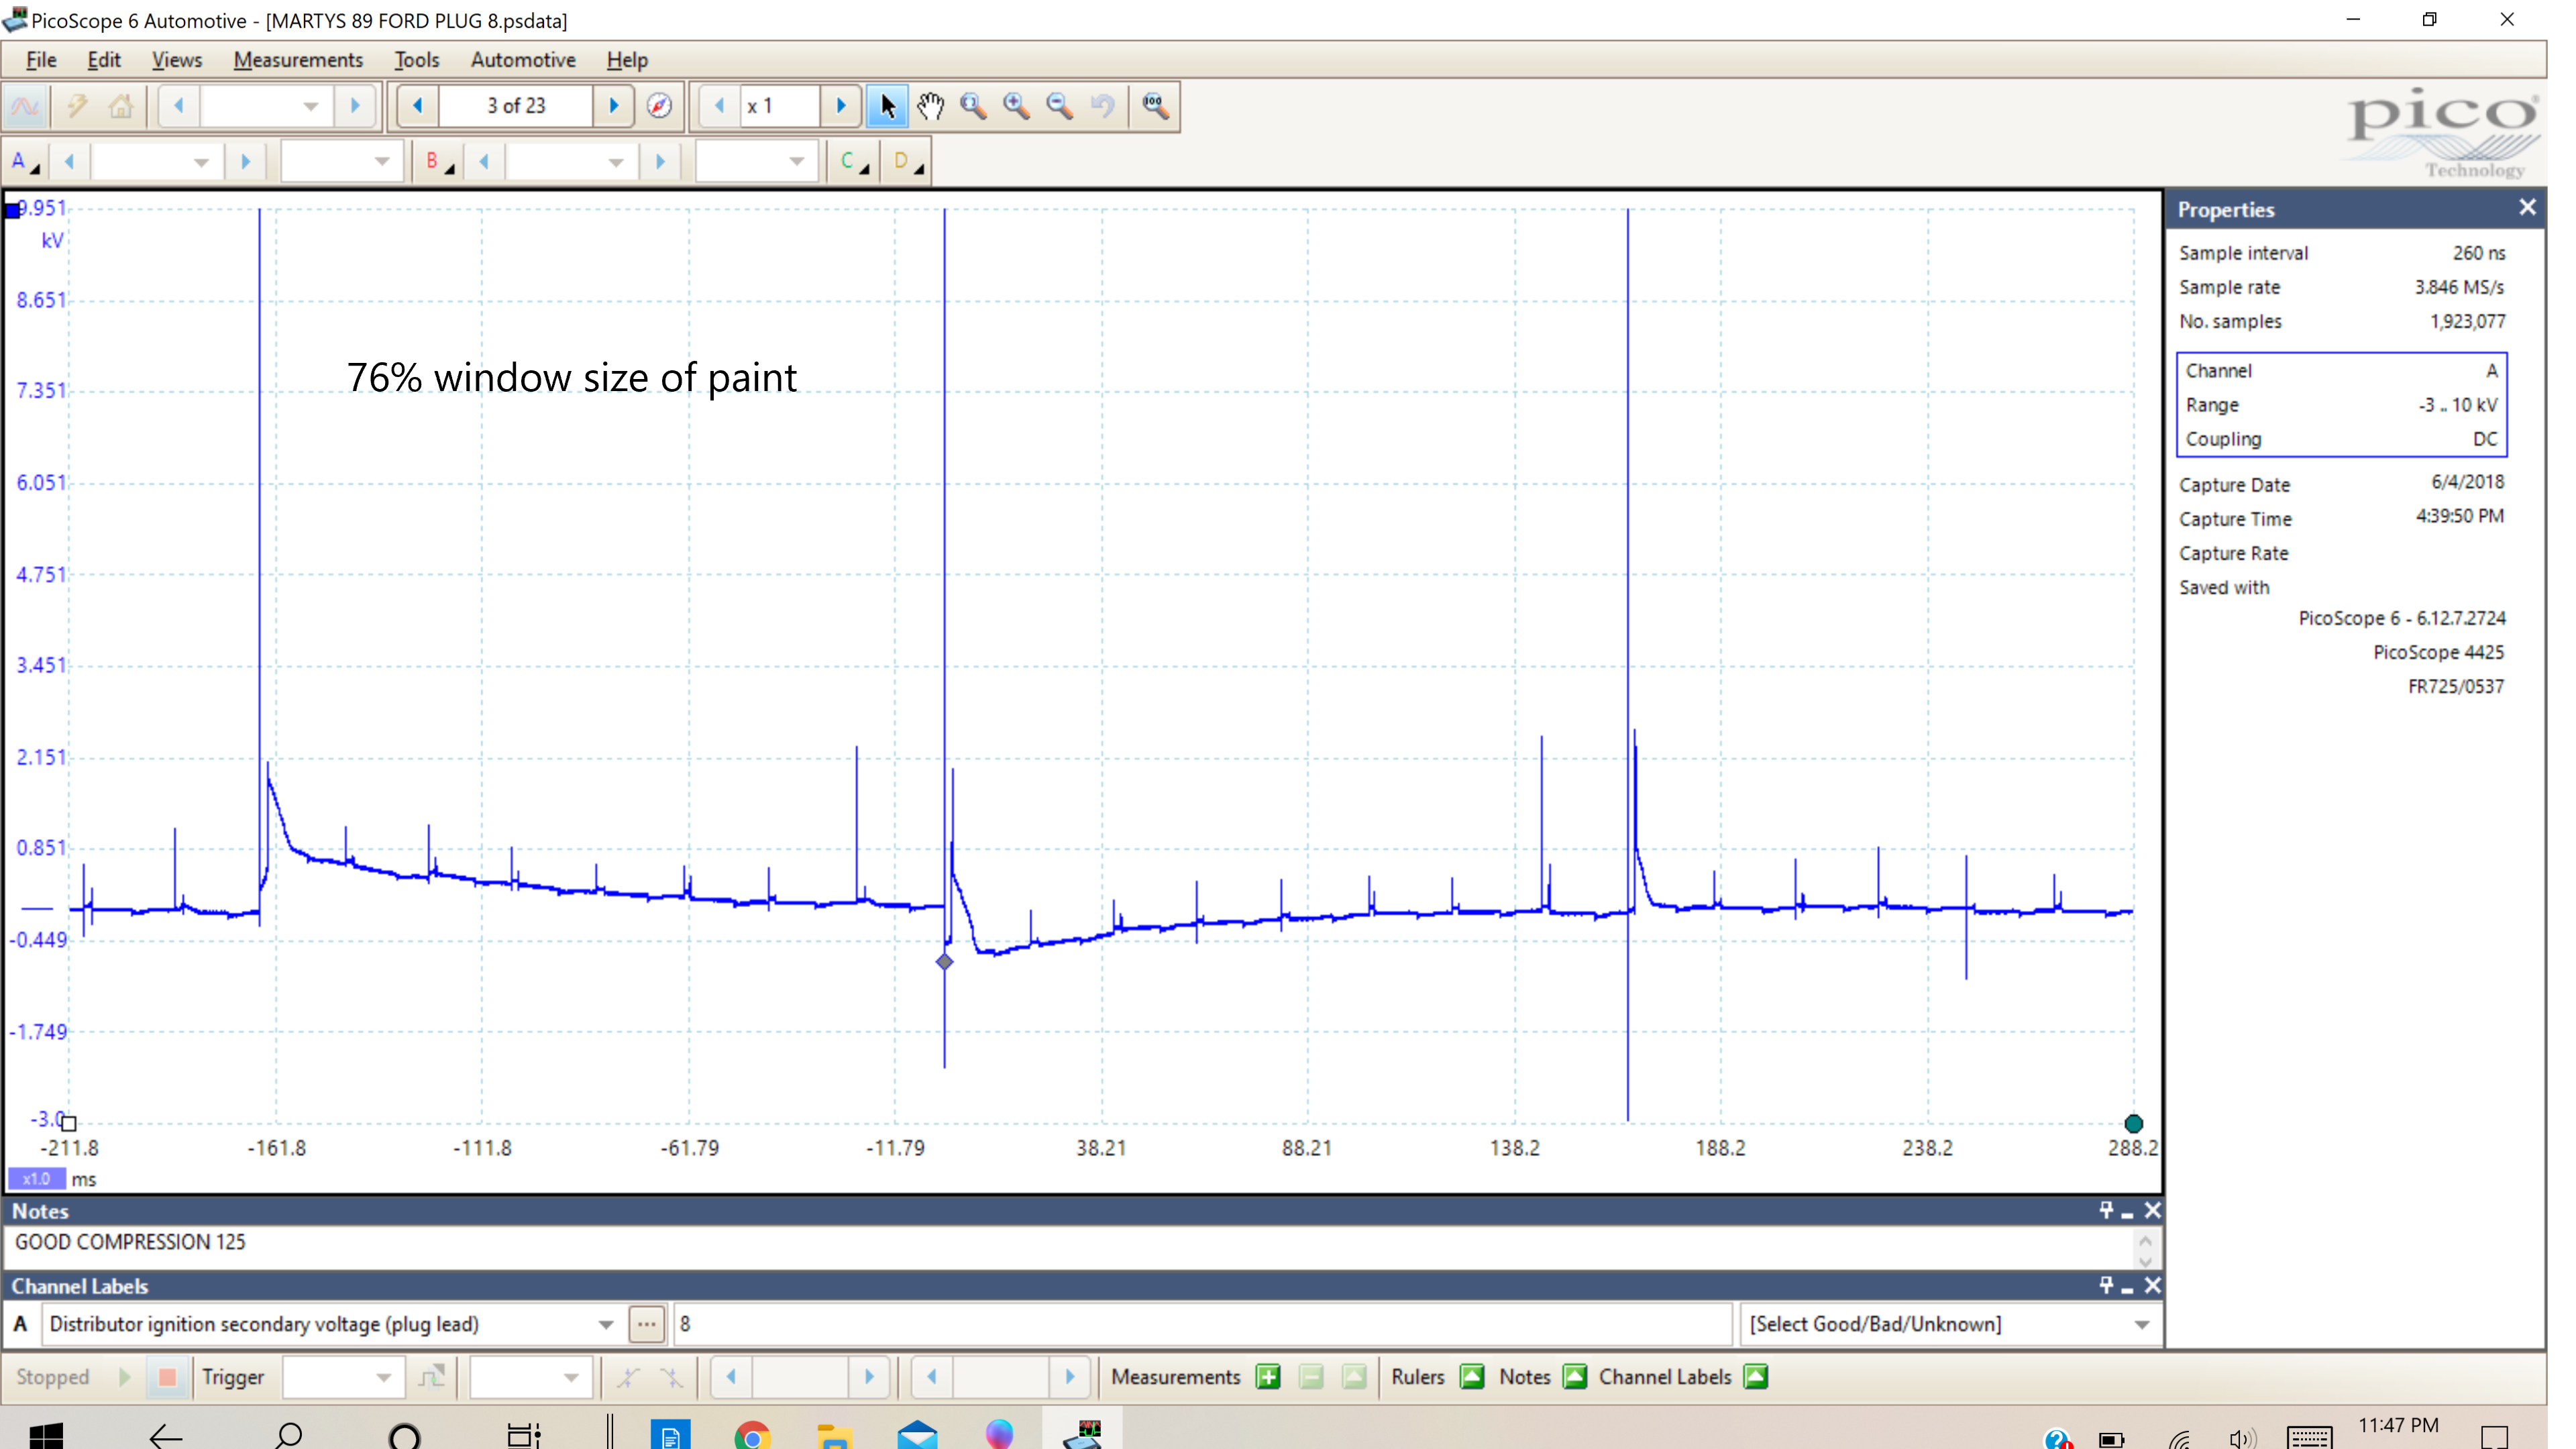Expand the Trigger mode dropdown
This screenshot has width=2576, height=1449.
(383, 1378)
